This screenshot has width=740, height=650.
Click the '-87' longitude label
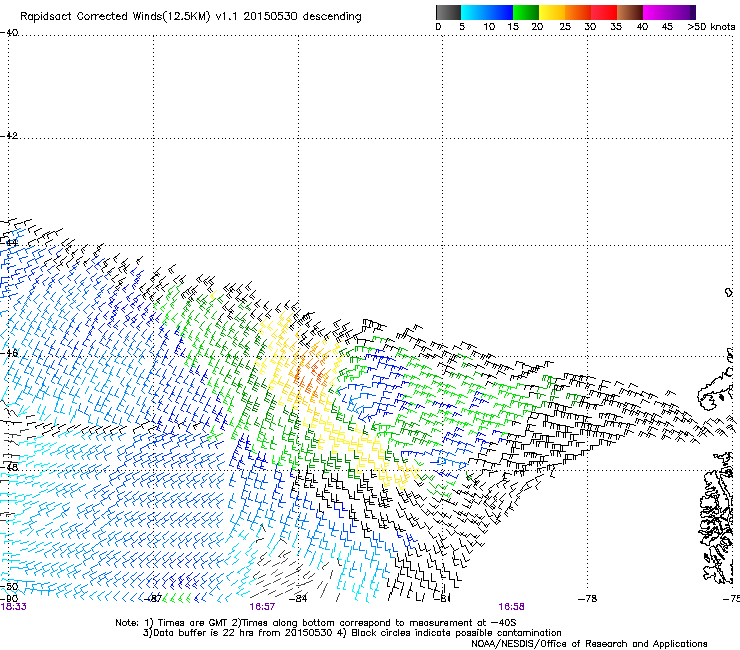tap(154, 599)
